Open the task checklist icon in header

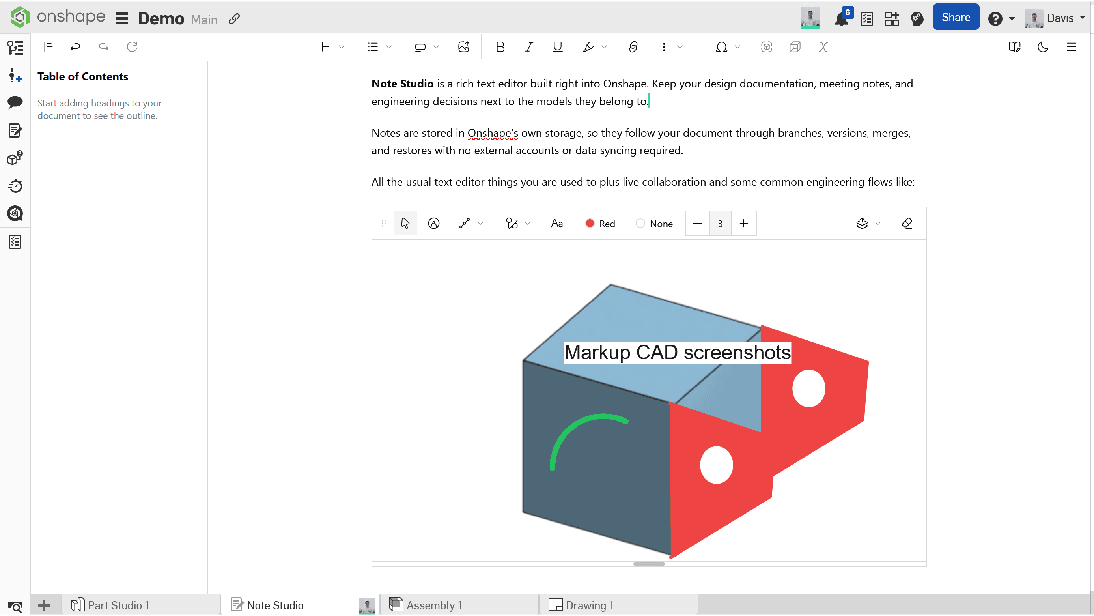867,19
